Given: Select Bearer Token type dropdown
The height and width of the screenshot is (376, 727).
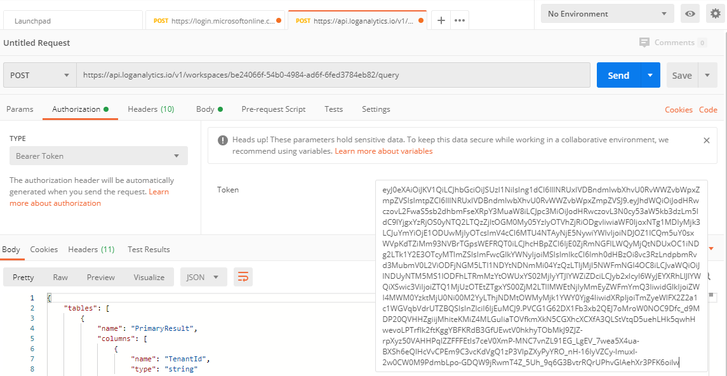Looking at the screenshot, I should click(x=98, y=156).
